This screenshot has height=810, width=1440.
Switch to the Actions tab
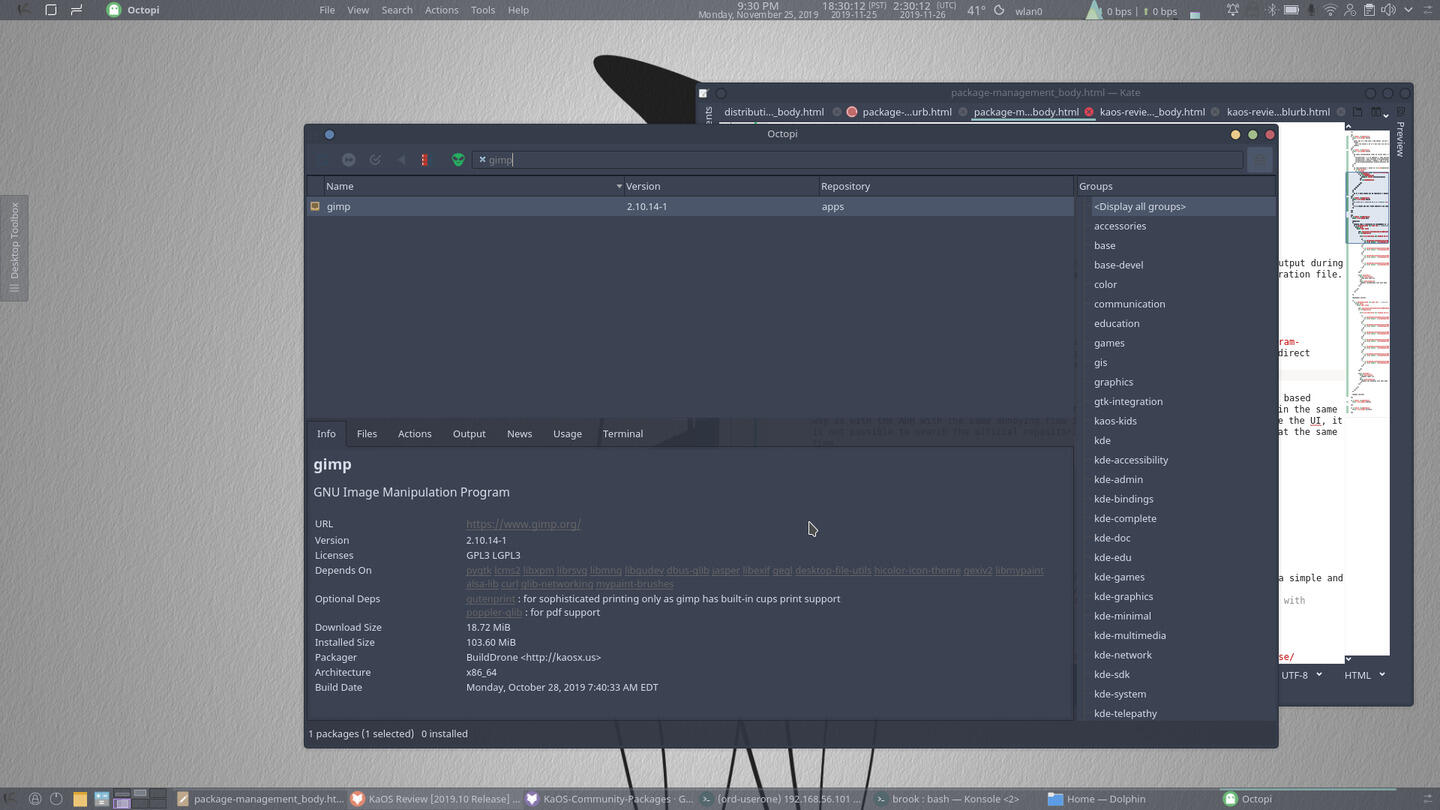point(415,434)
